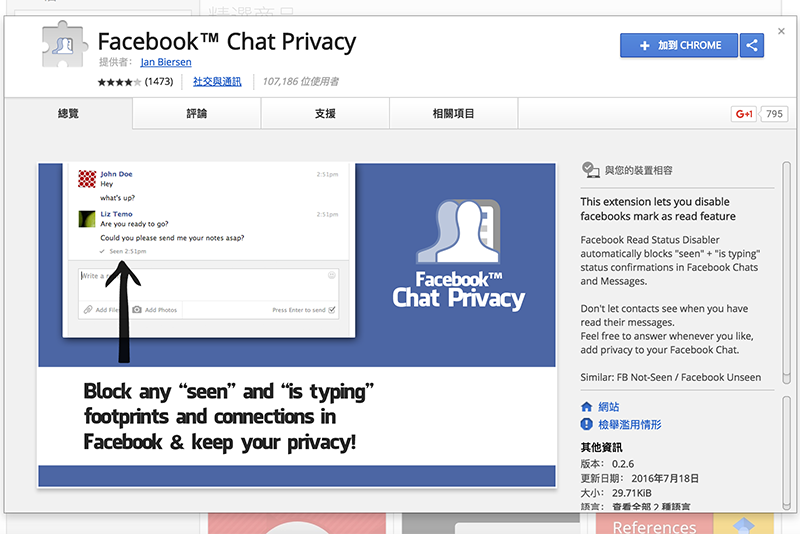Viewport: 800px width, 534px height.
Task: Click the device compatibility check icon
Action: tap(590, 170)
